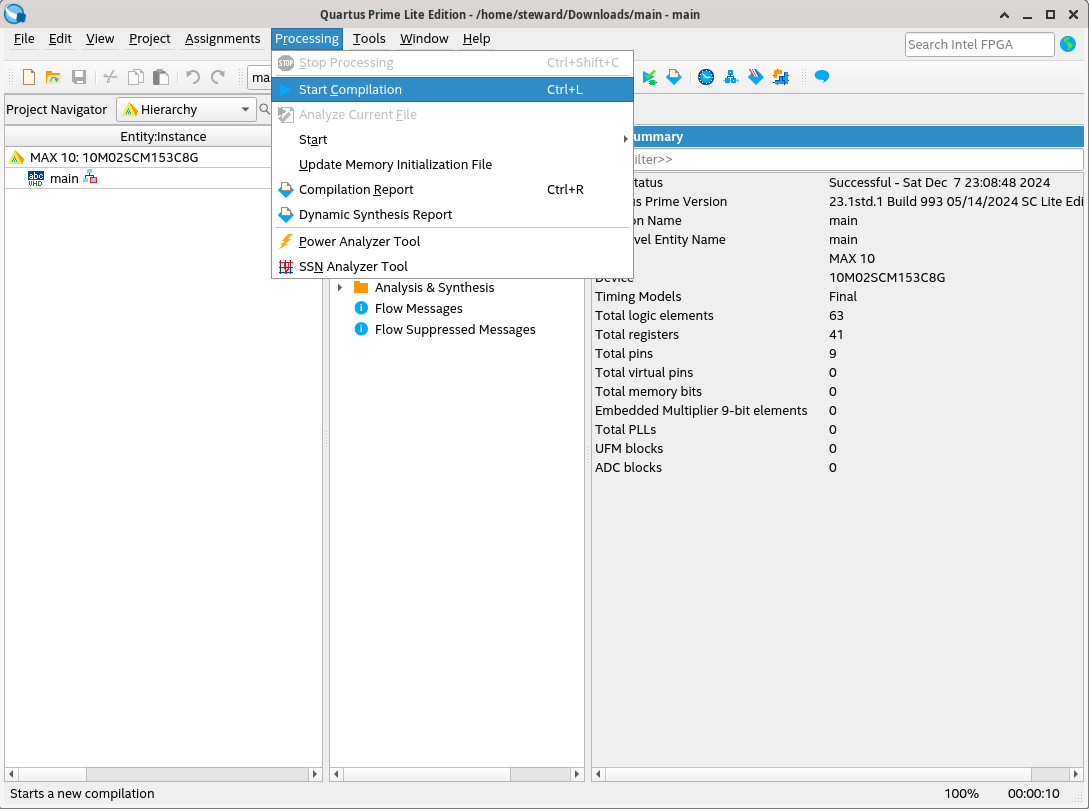Launch the SSN Analyzer Tool
The width and height of the screenshot is (1089, 809).
pos(452,267)
